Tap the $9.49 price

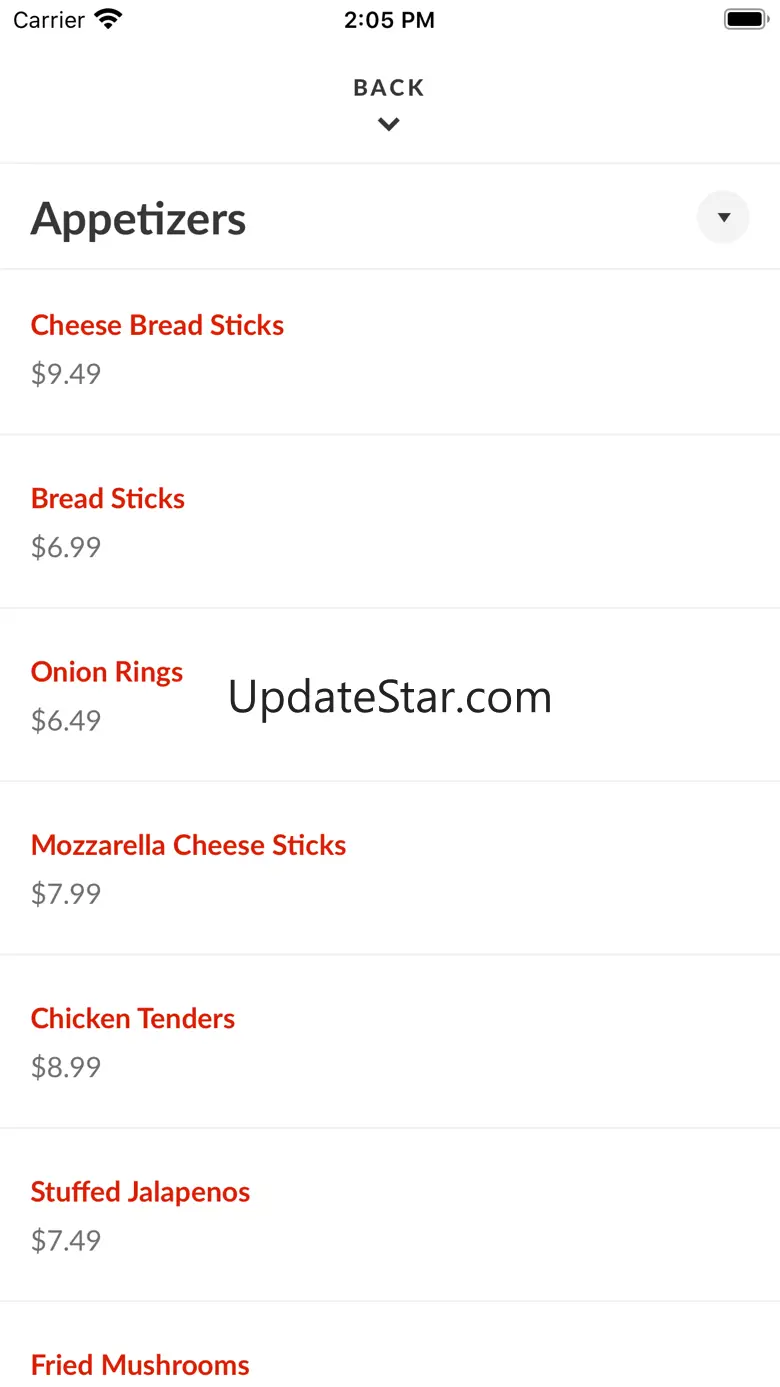[x=66, y=374]
